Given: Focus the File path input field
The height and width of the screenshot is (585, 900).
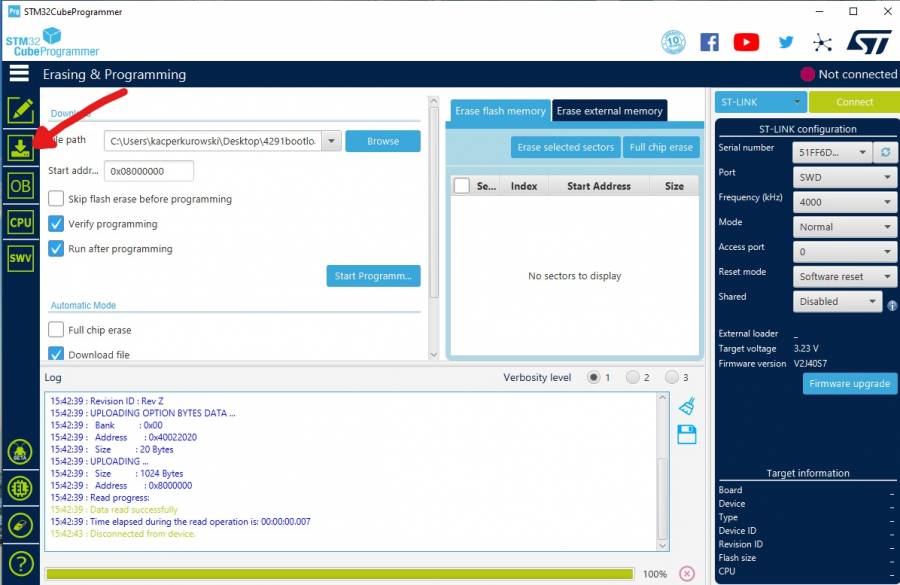Looking at the screenshot, I should (212, 141).
